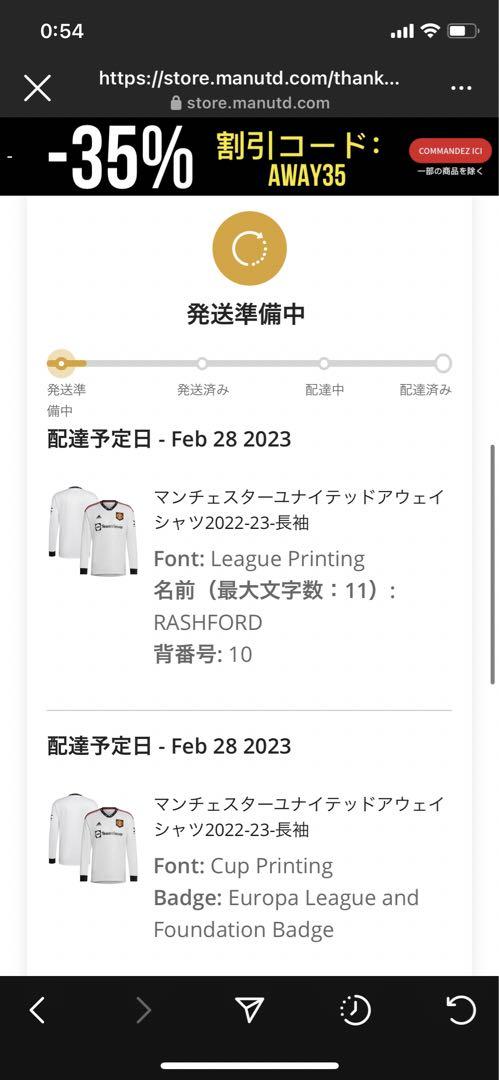Select the 配達中 progress step marker
This screenshot has height=1080, width=499.
pos(324,363)
